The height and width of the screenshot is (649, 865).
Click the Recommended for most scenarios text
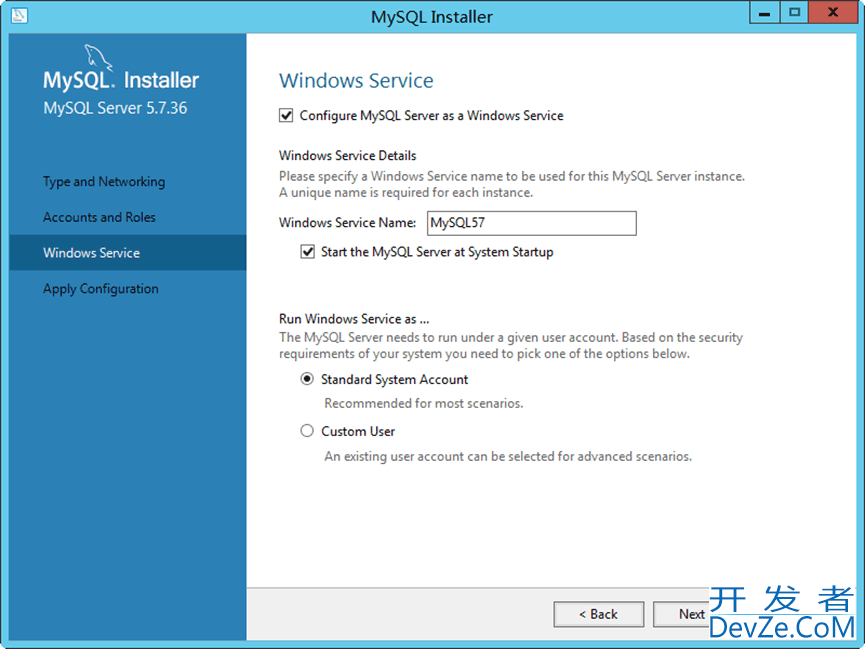coord(424,403)
